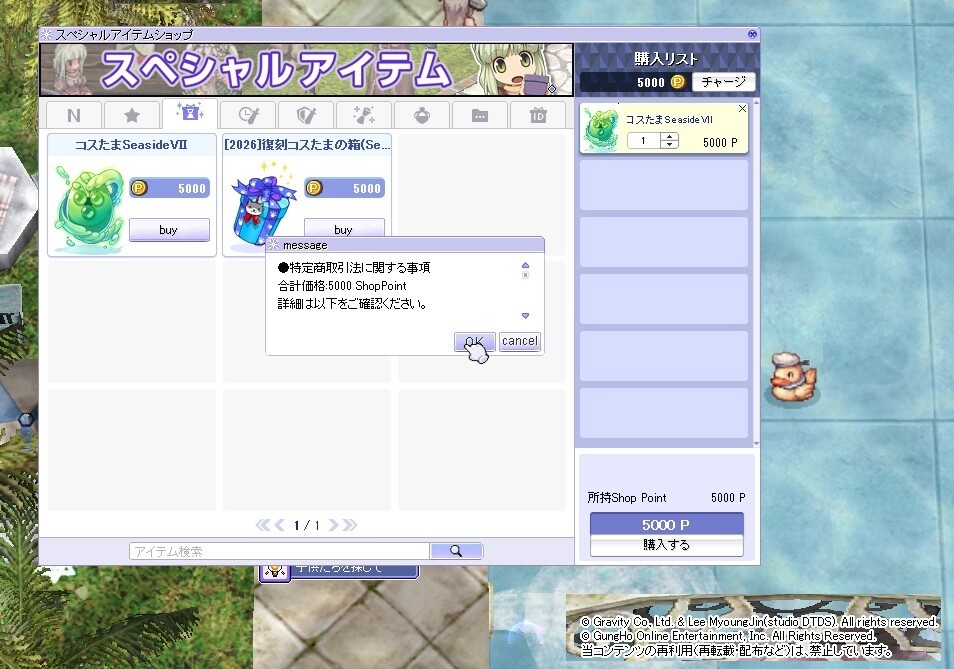954x669 pixels.
Task: Open the star favorites tab
Action: tap(131, 115)
